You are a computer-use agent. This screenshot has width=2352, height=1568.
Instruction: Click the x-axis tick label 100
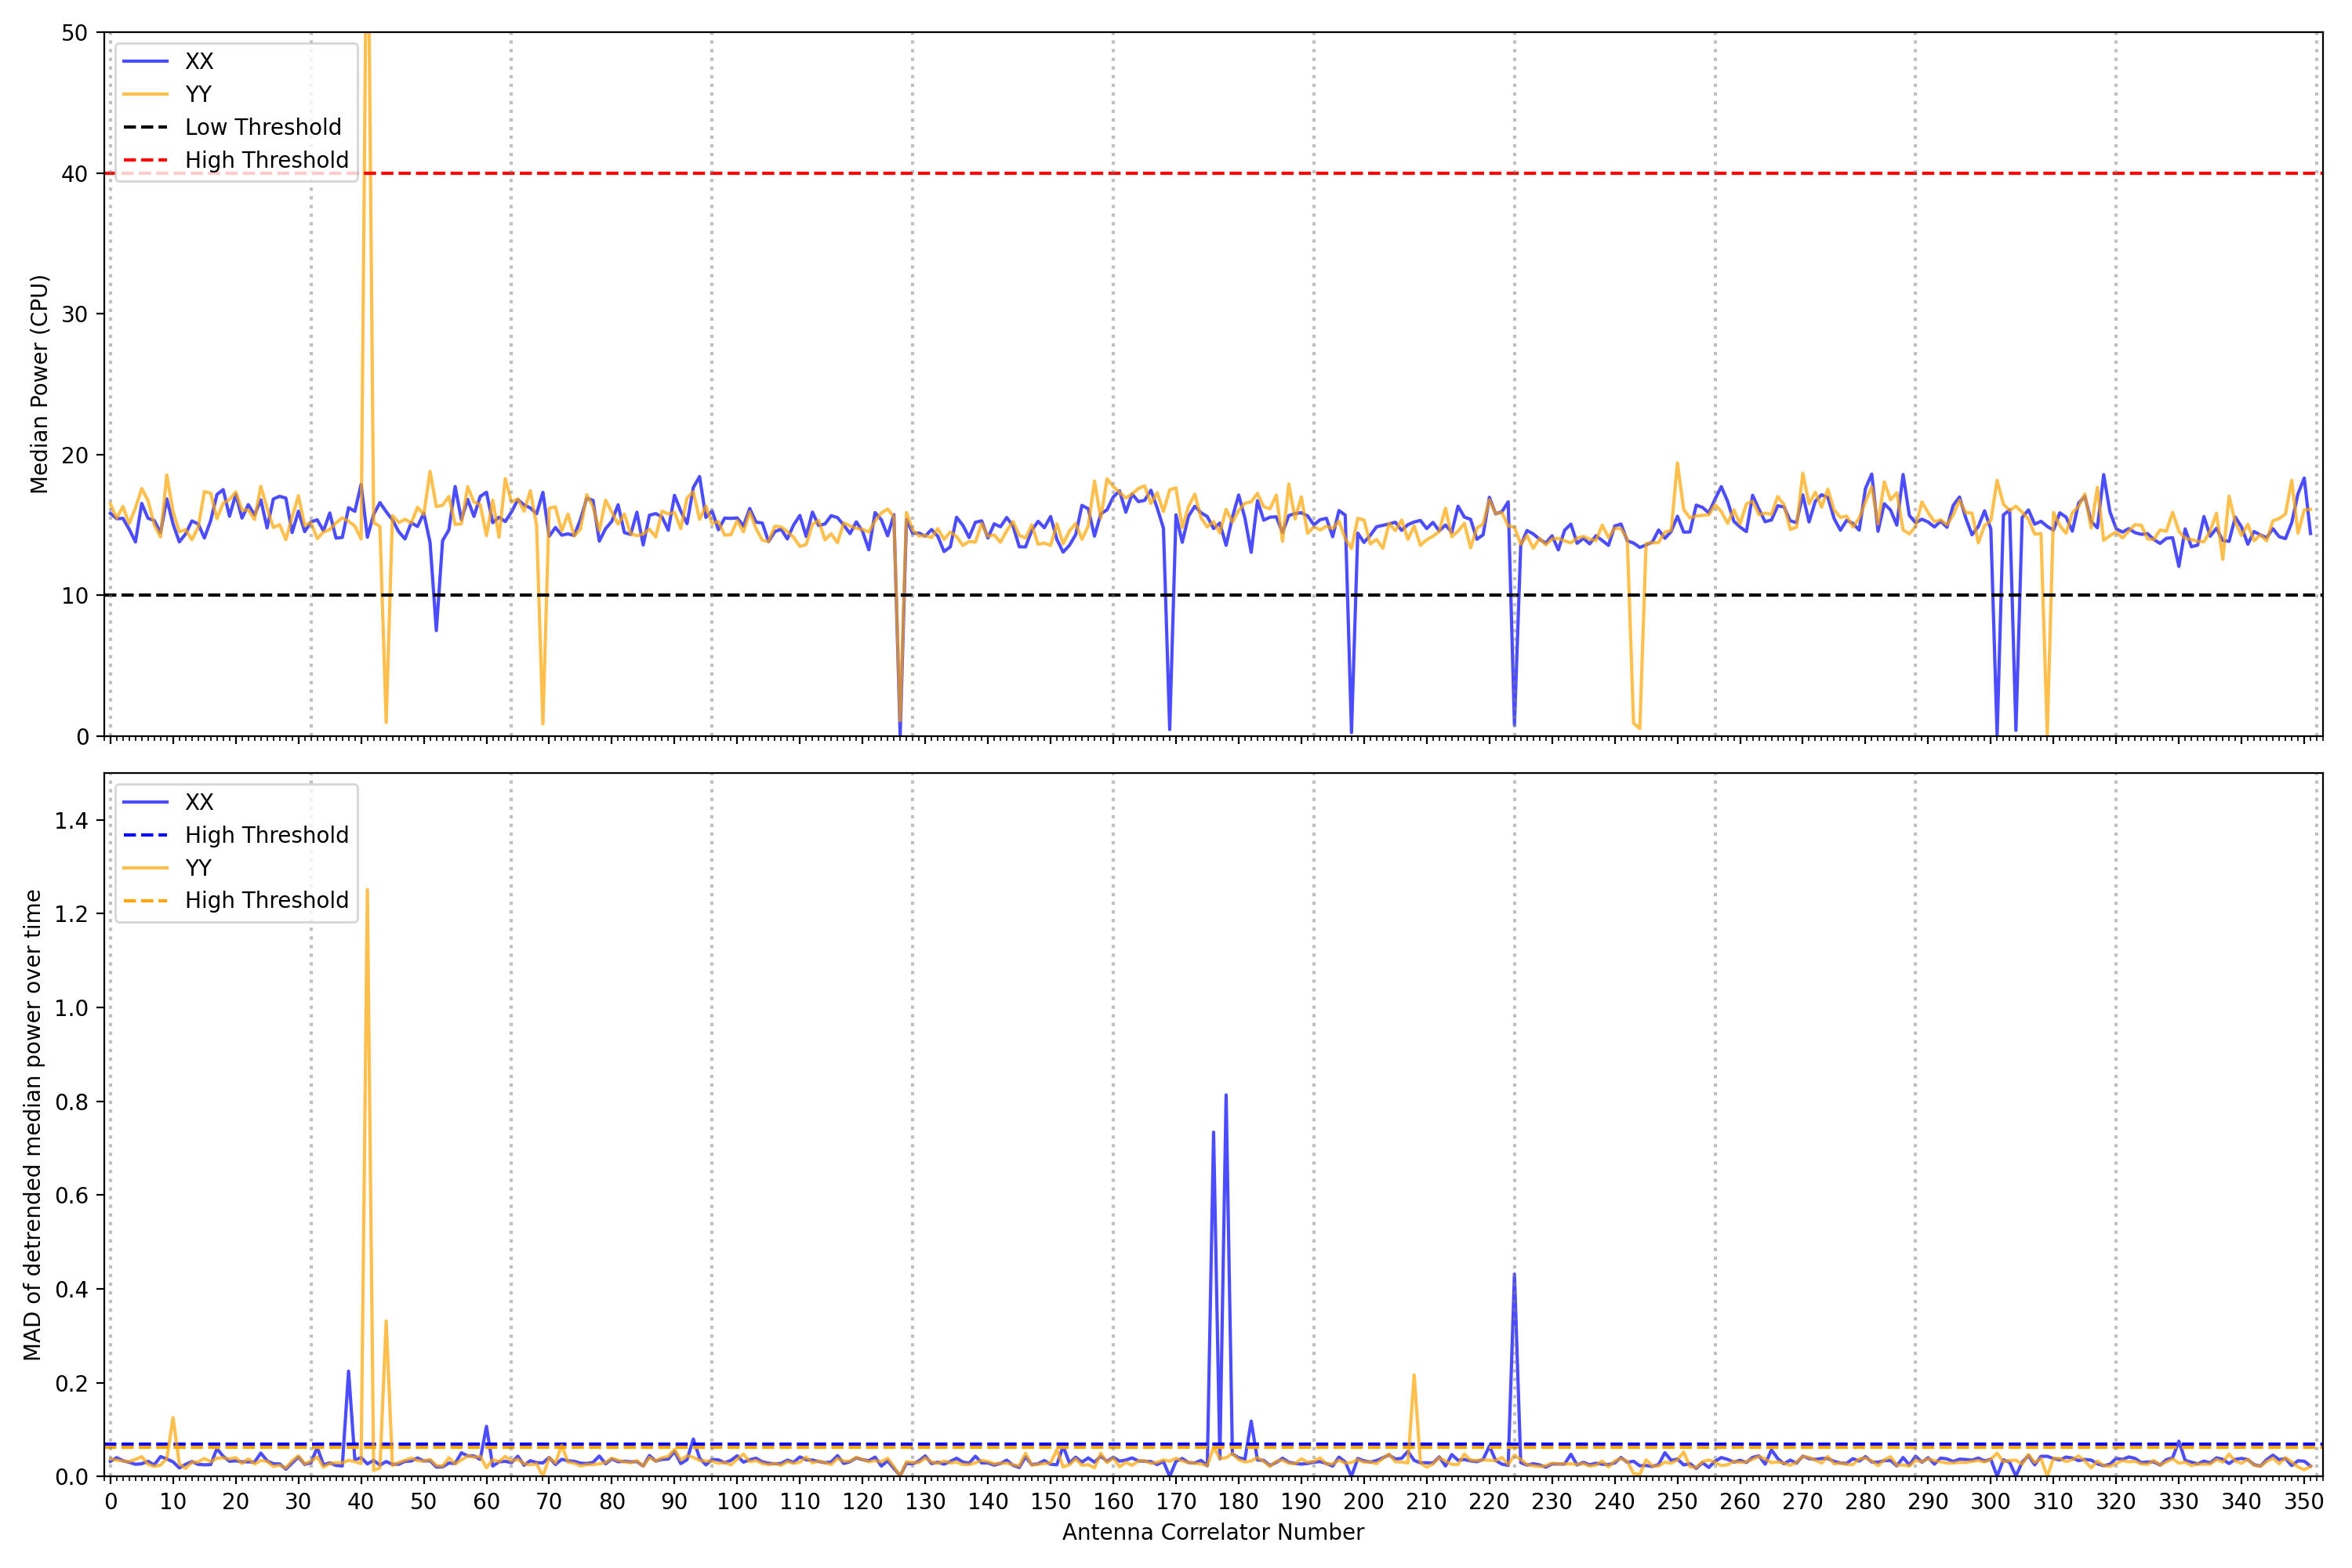(x=737, y=1502)
